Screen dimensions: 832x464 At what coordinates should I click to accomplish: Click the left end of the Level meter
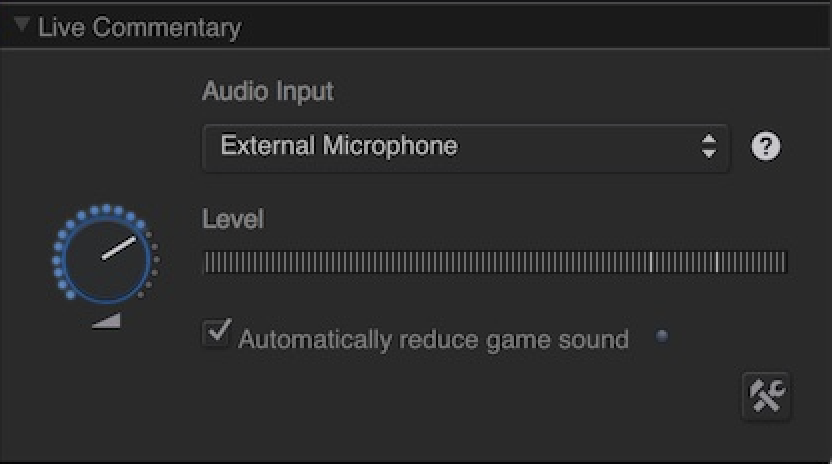(x=207, y=263)
